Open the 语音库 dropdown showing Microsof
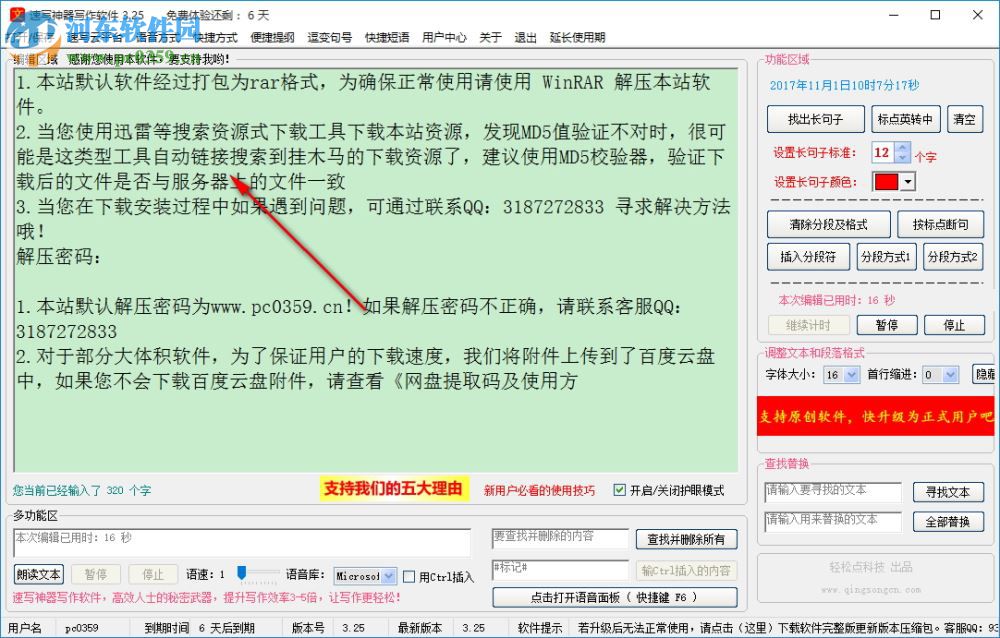Image resolution: width=1000 pixels, height=638 pixels. pyautogui.click(x=365, y=576)
